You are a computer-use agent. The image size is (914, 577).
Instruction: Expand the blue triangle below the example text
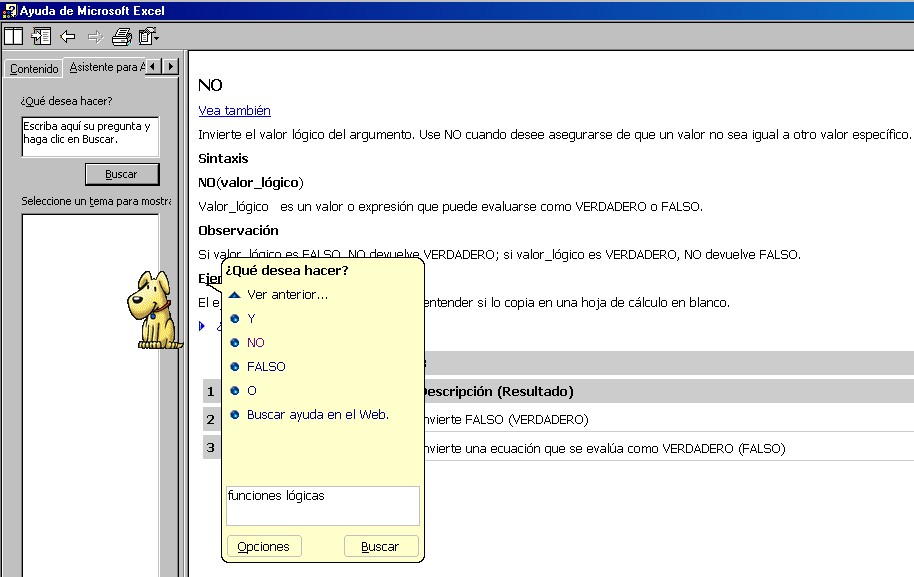(x=202, y=326)
